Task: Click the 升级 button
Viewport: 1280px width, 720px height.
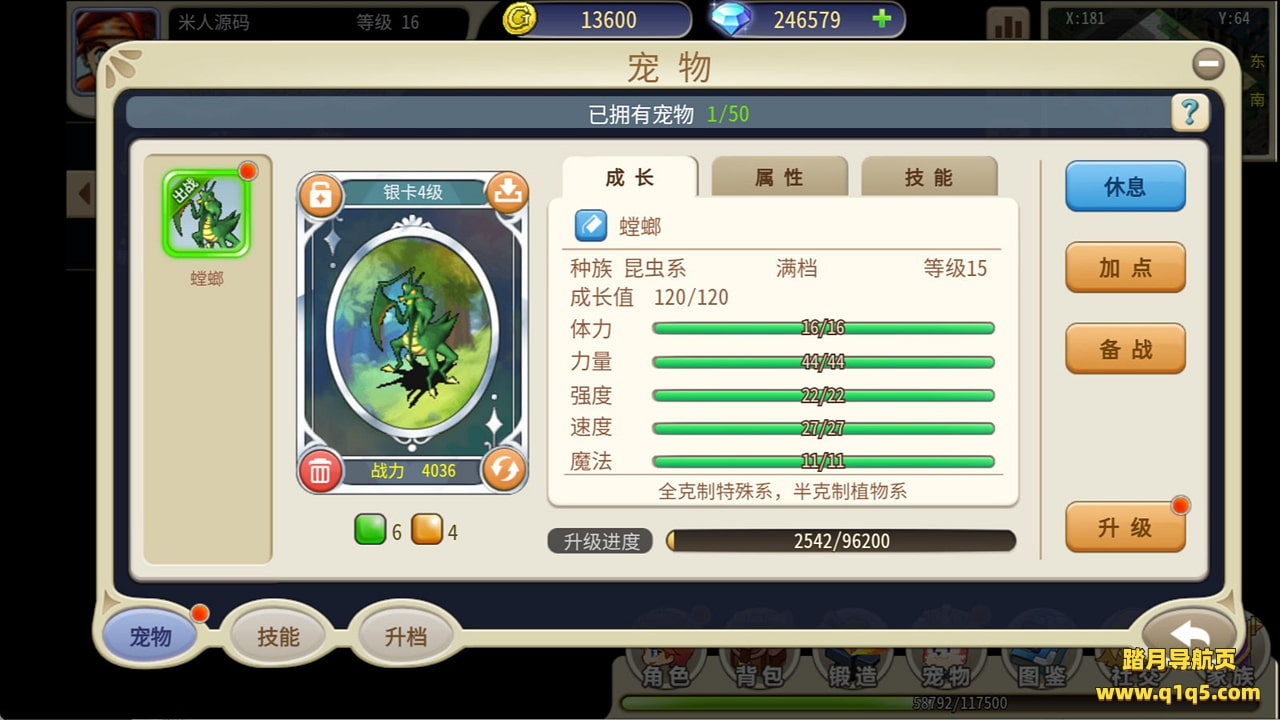Action: coord(1125,527)
